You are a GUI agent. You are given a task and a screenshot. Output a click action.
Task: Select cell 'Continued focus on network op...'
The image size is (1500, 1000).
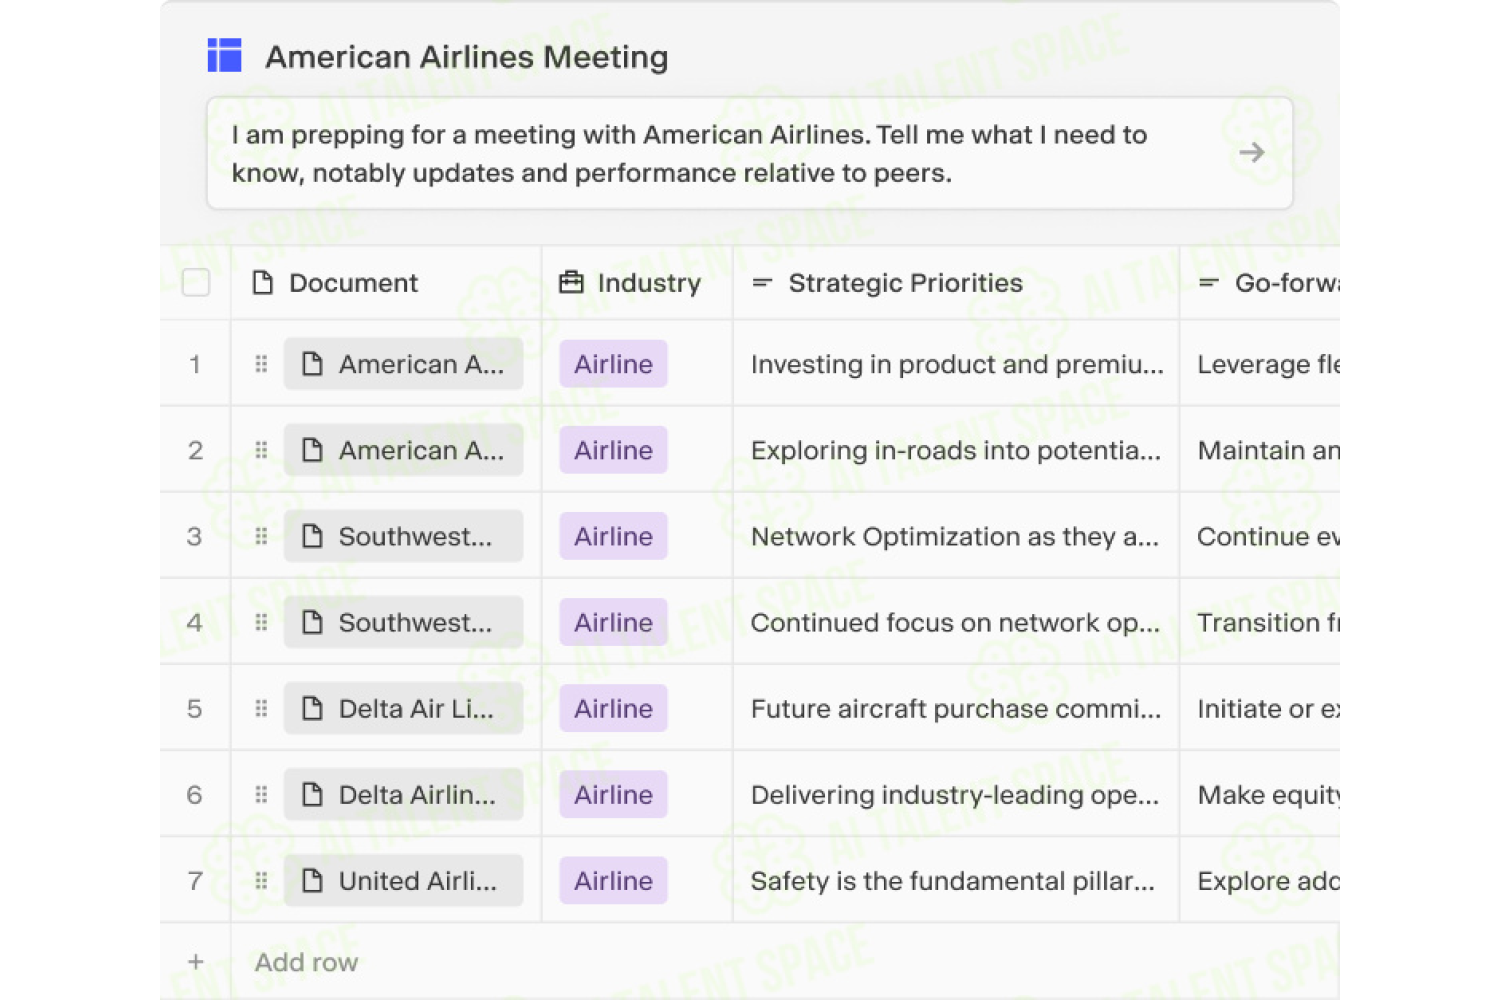tap(956, 622)
